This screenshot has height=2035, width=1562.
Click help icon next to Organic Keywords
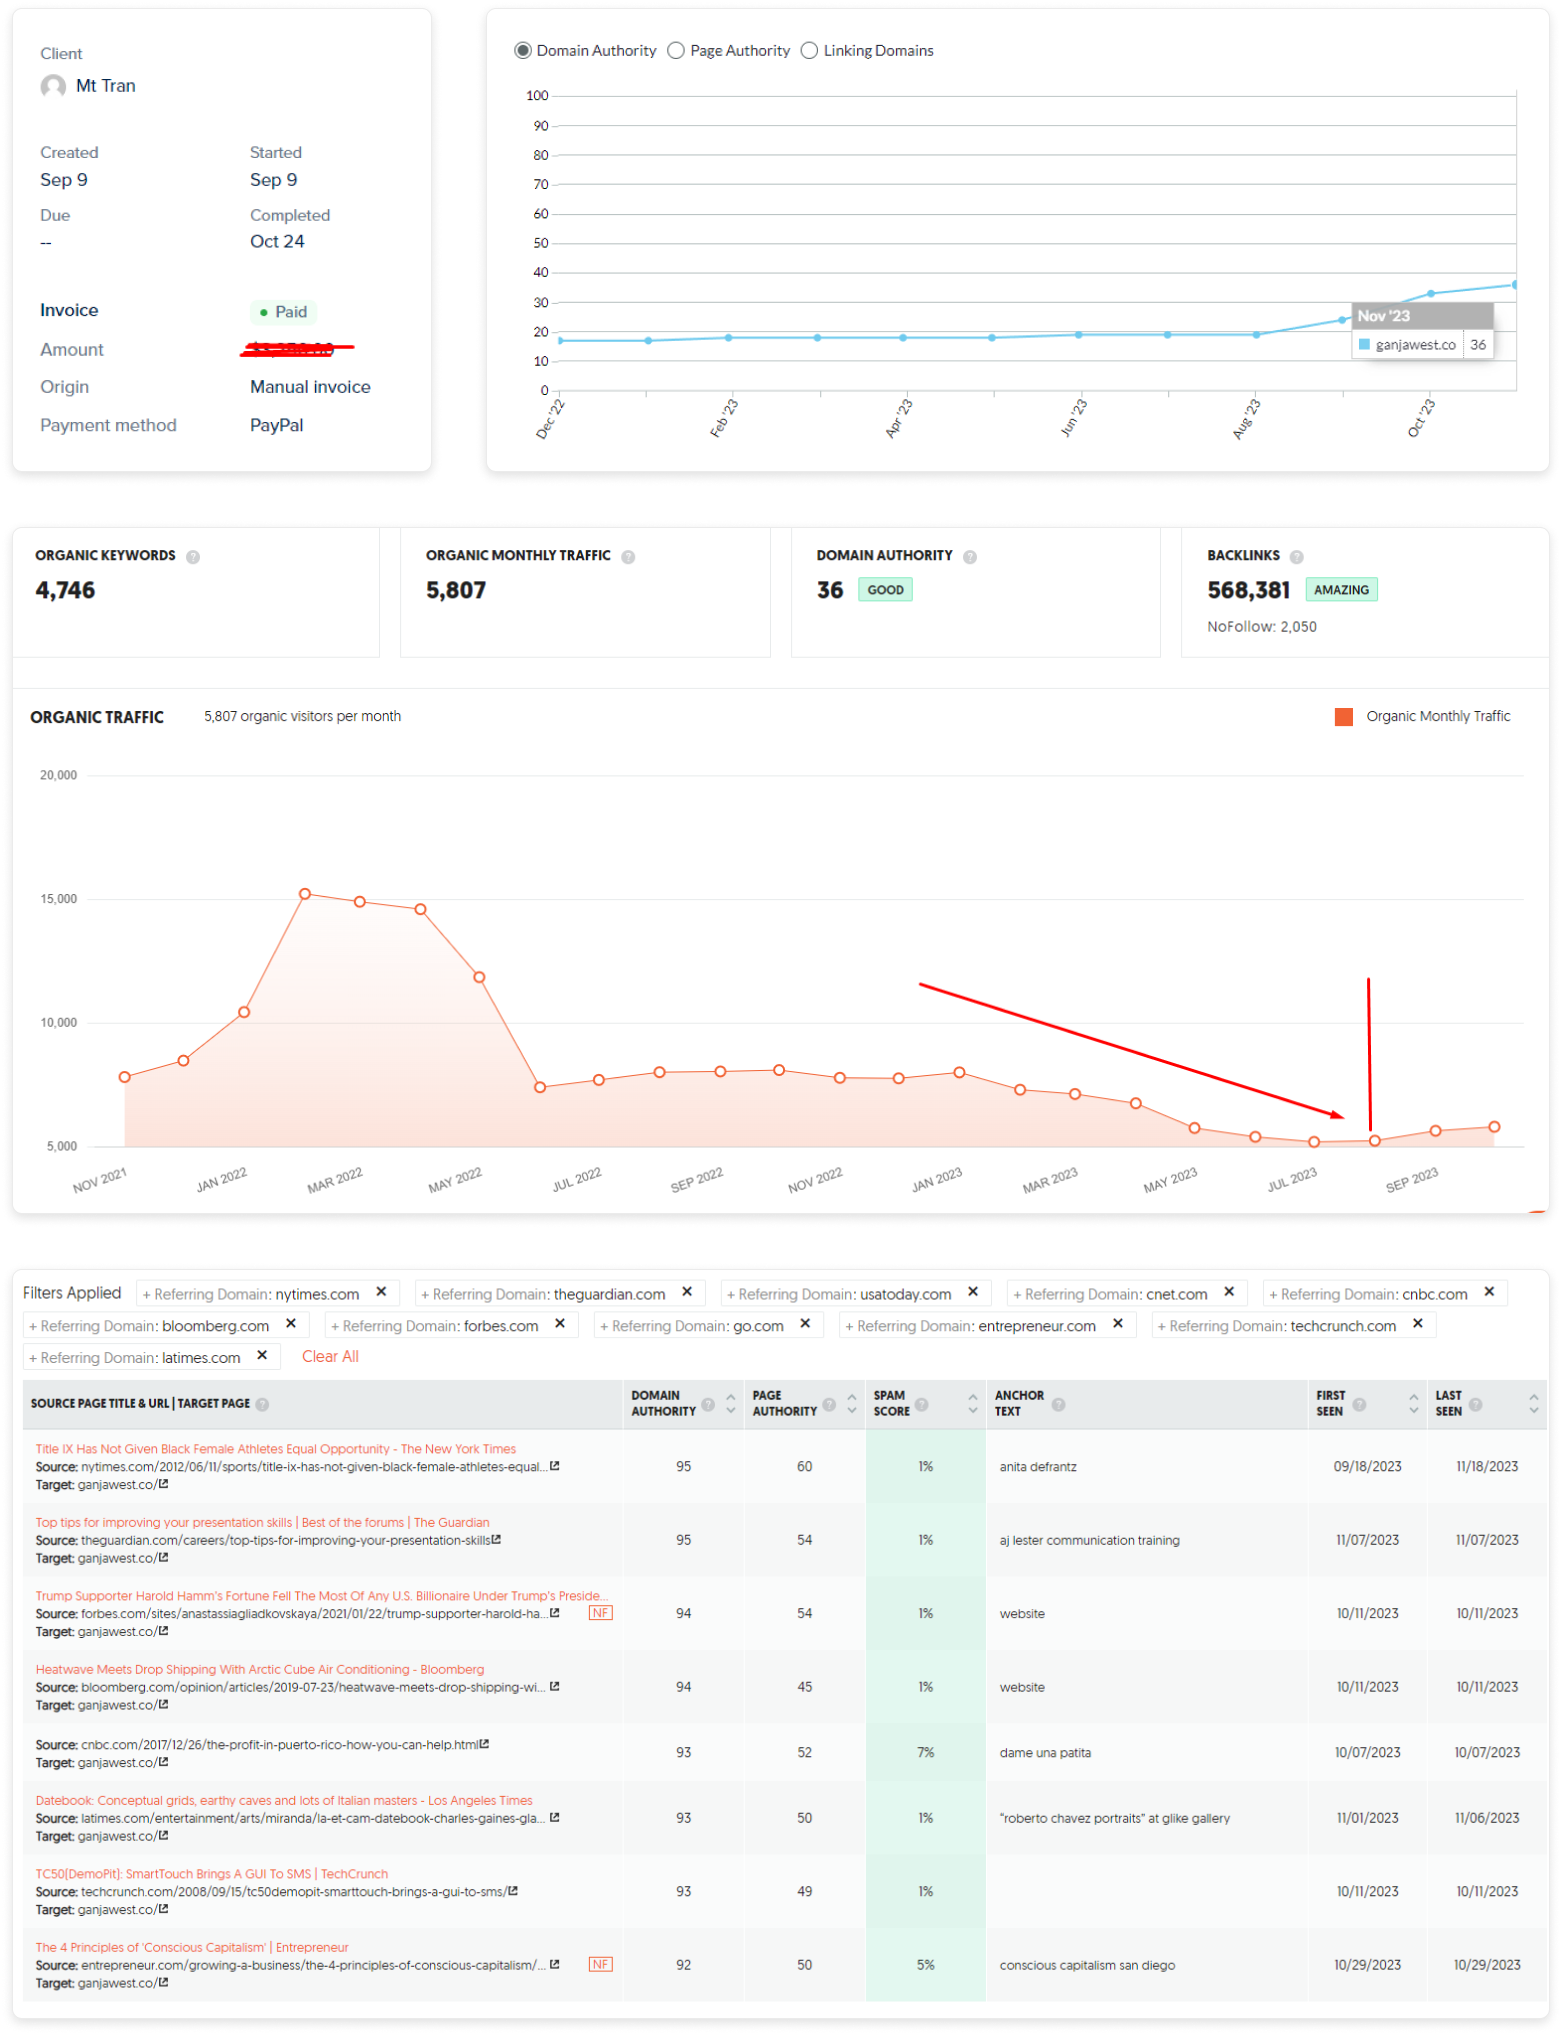point(193,557)
